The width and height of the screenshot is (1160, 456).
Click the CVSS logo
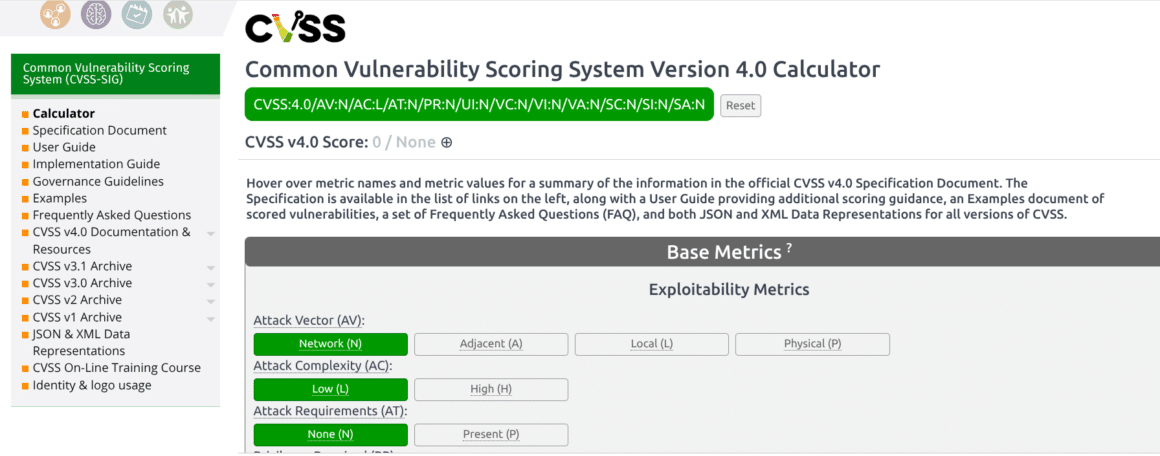(x=295, y=27)
